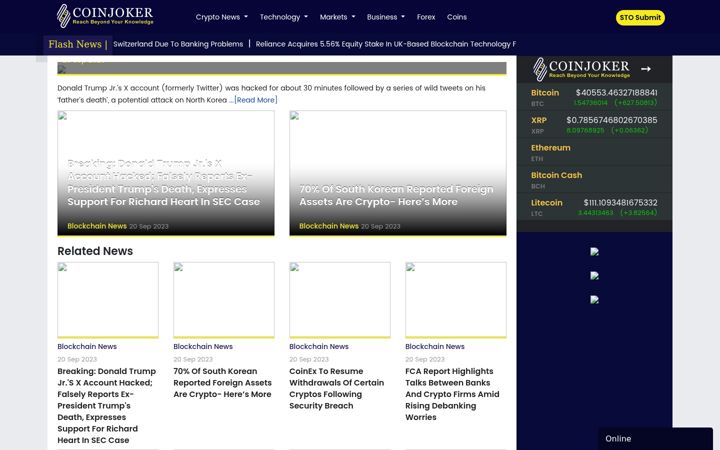Open headline FCA Report Highlights Talks Between Banks

click(x=452, y=394)
